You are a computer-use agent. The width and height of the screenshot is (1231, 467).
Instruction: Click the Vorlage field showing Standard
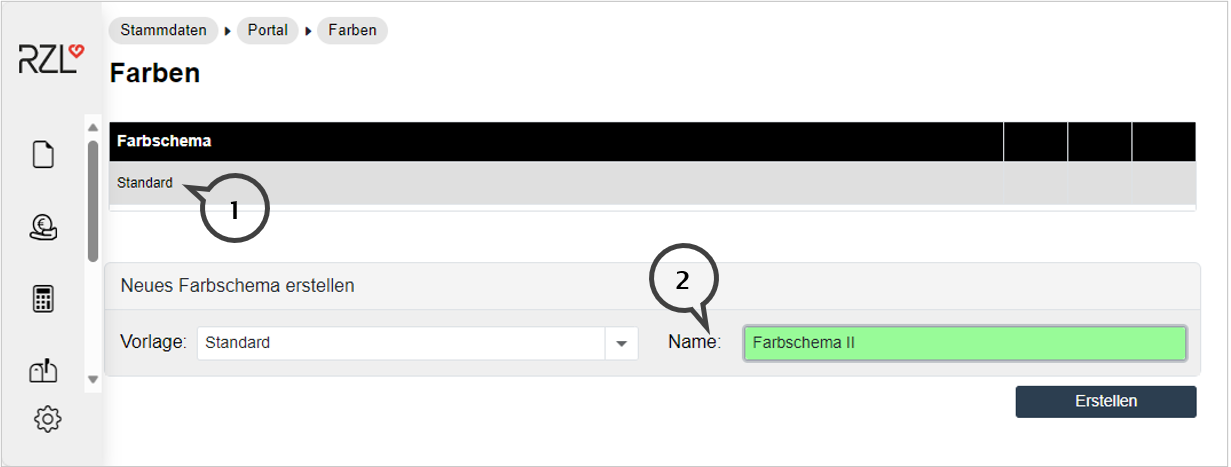[x=400, y=343]
